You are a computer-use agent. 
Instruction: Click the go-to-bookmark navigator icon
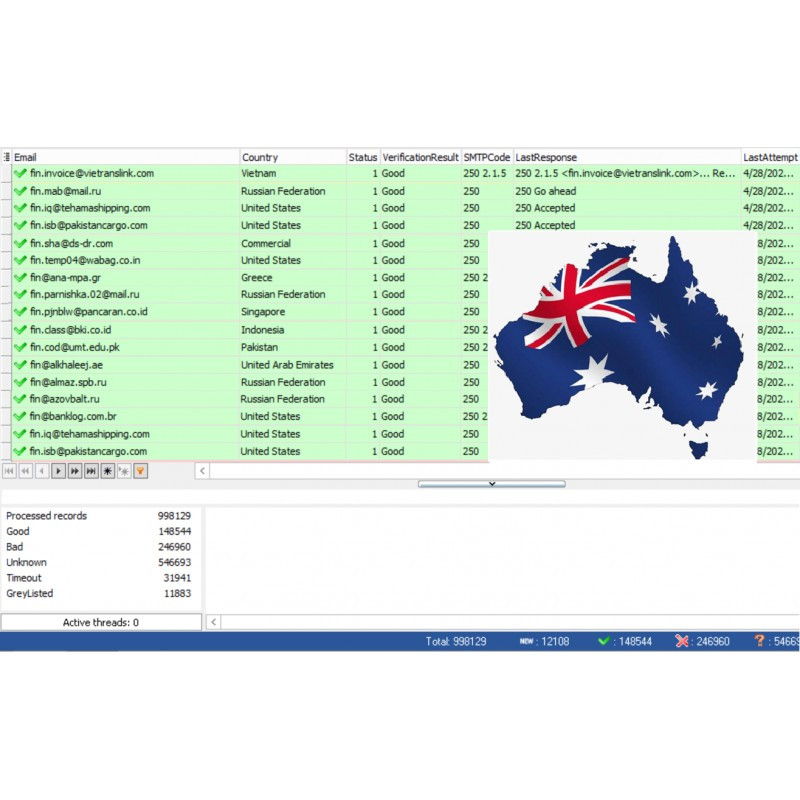(124, 470)
